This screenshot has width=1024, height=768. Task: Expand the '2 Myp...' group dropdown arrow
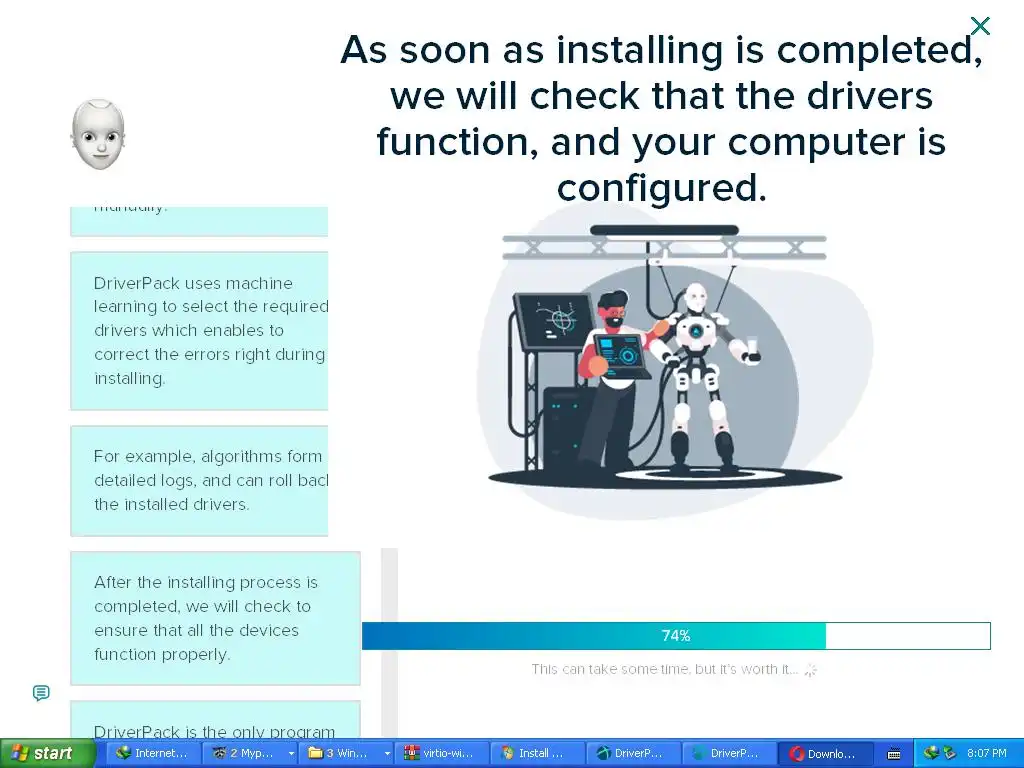[x=291, y=754]
